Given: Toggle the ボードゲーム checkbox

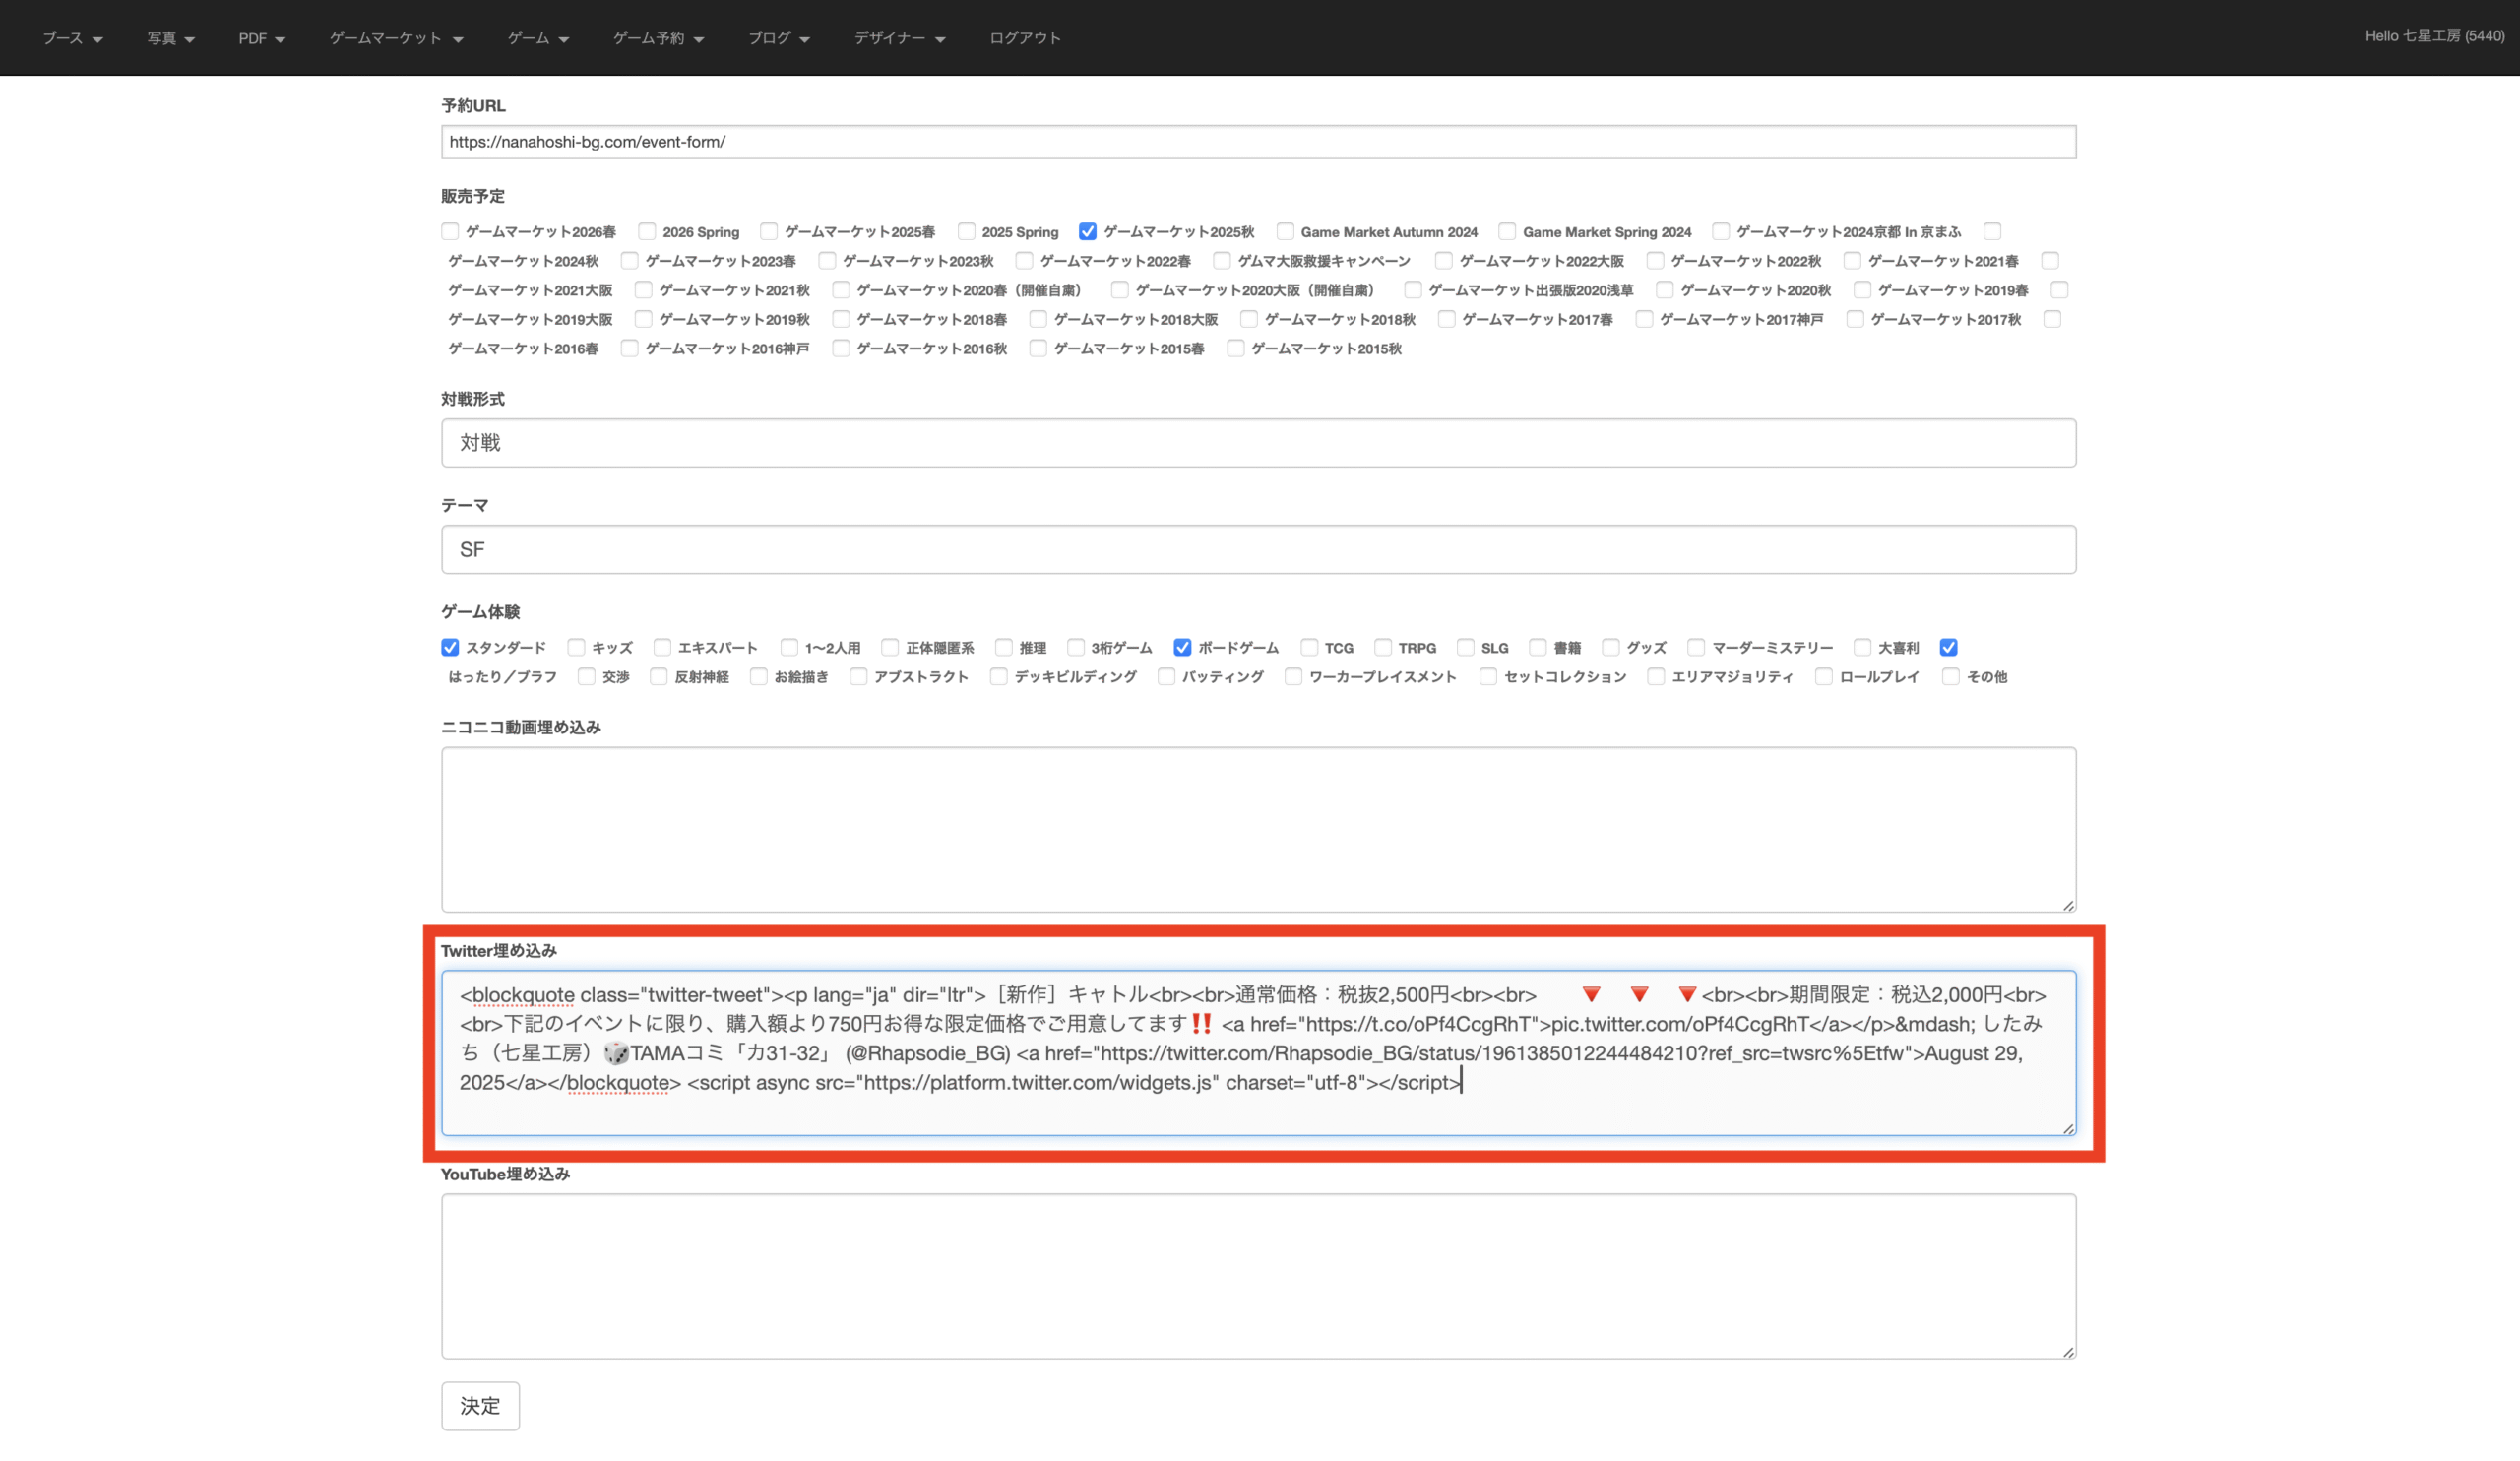Looking at the screenshot, I should [1182, 648].
